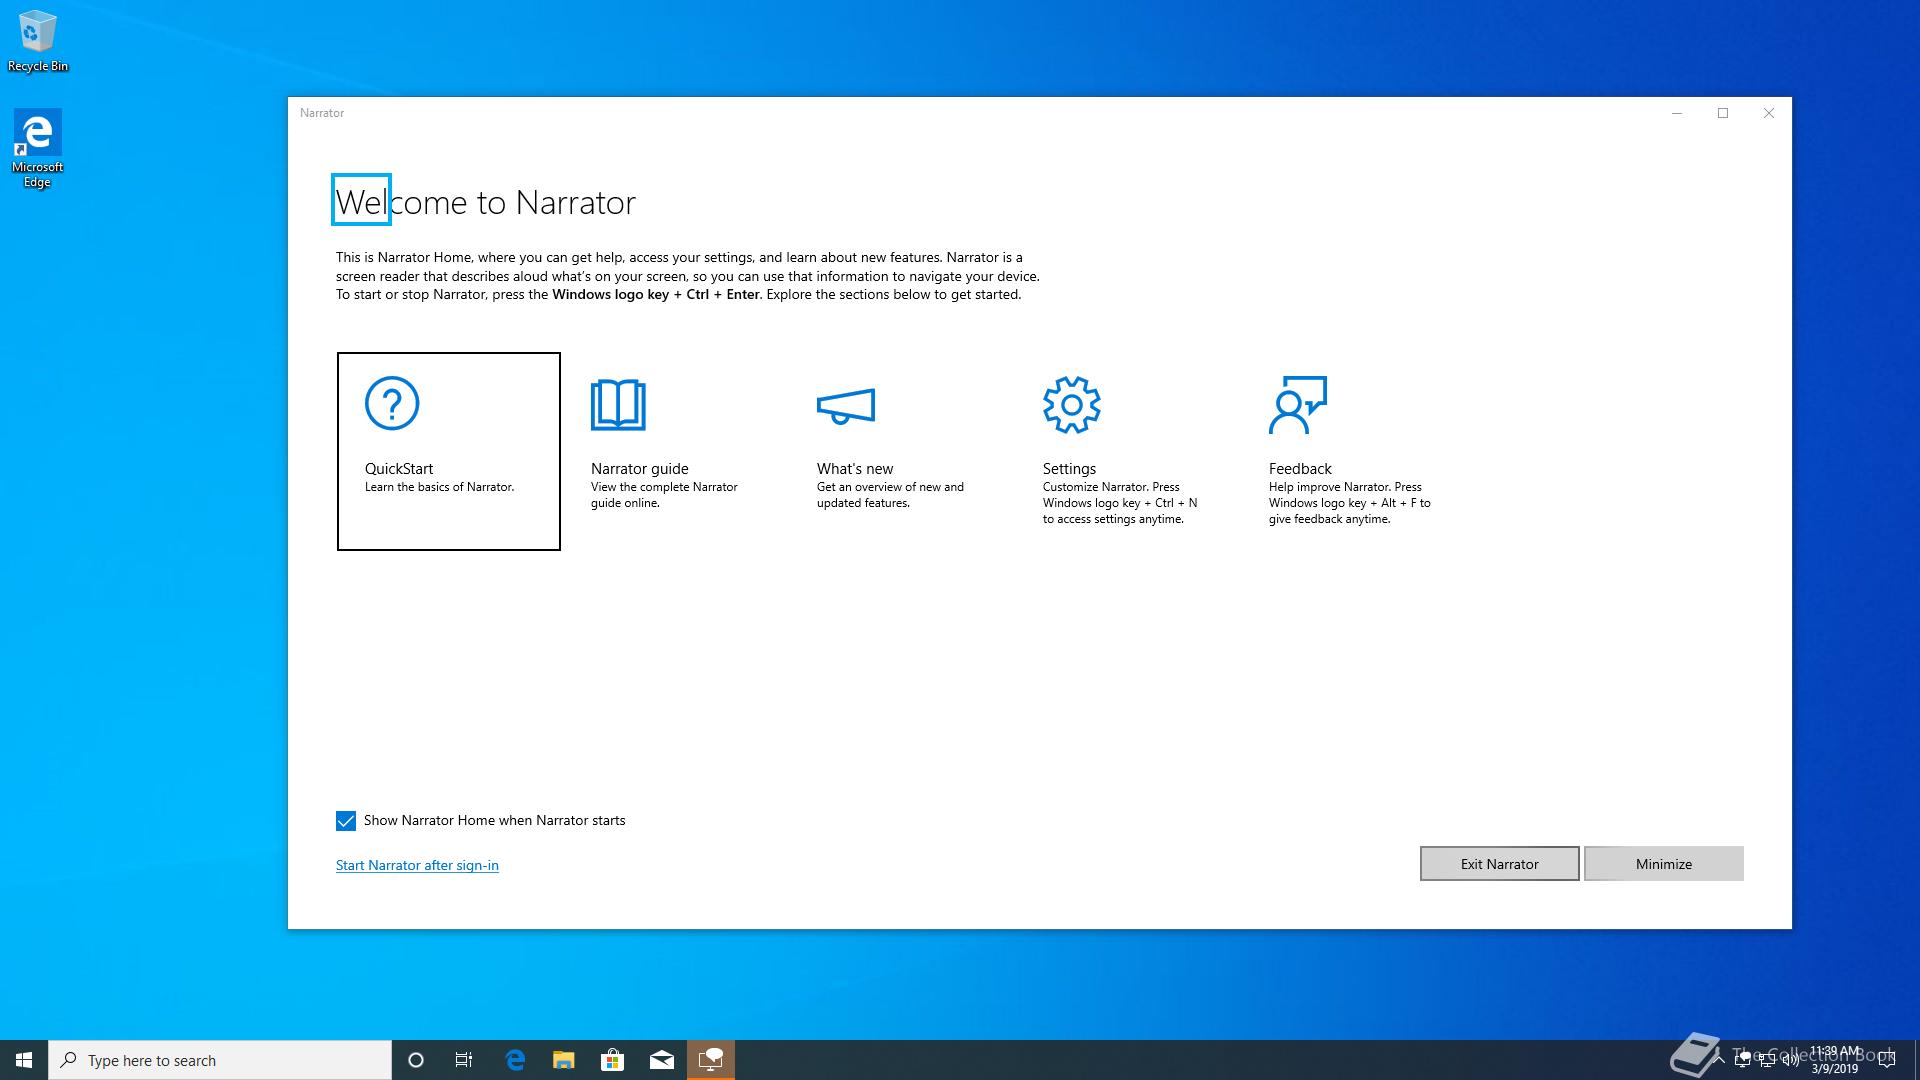
Task: Close the Narrator window
Action: click(x=1769, y=113)
